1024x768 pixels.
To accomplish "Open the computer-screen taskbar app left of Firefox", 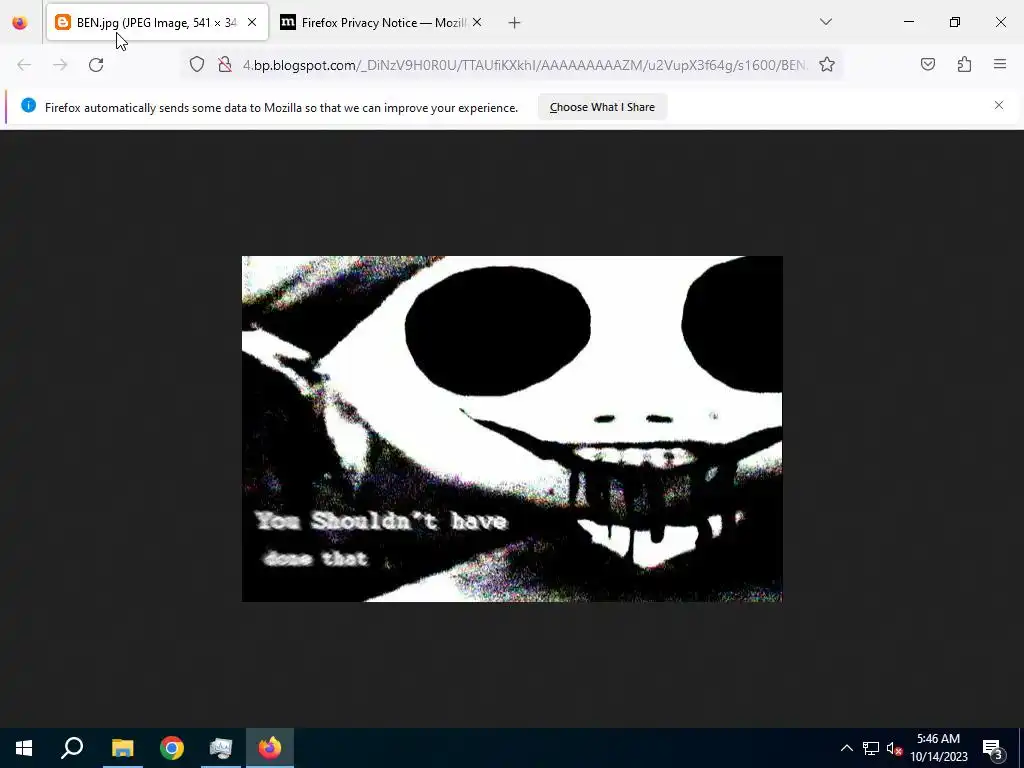I will click(x=221, y=748).
